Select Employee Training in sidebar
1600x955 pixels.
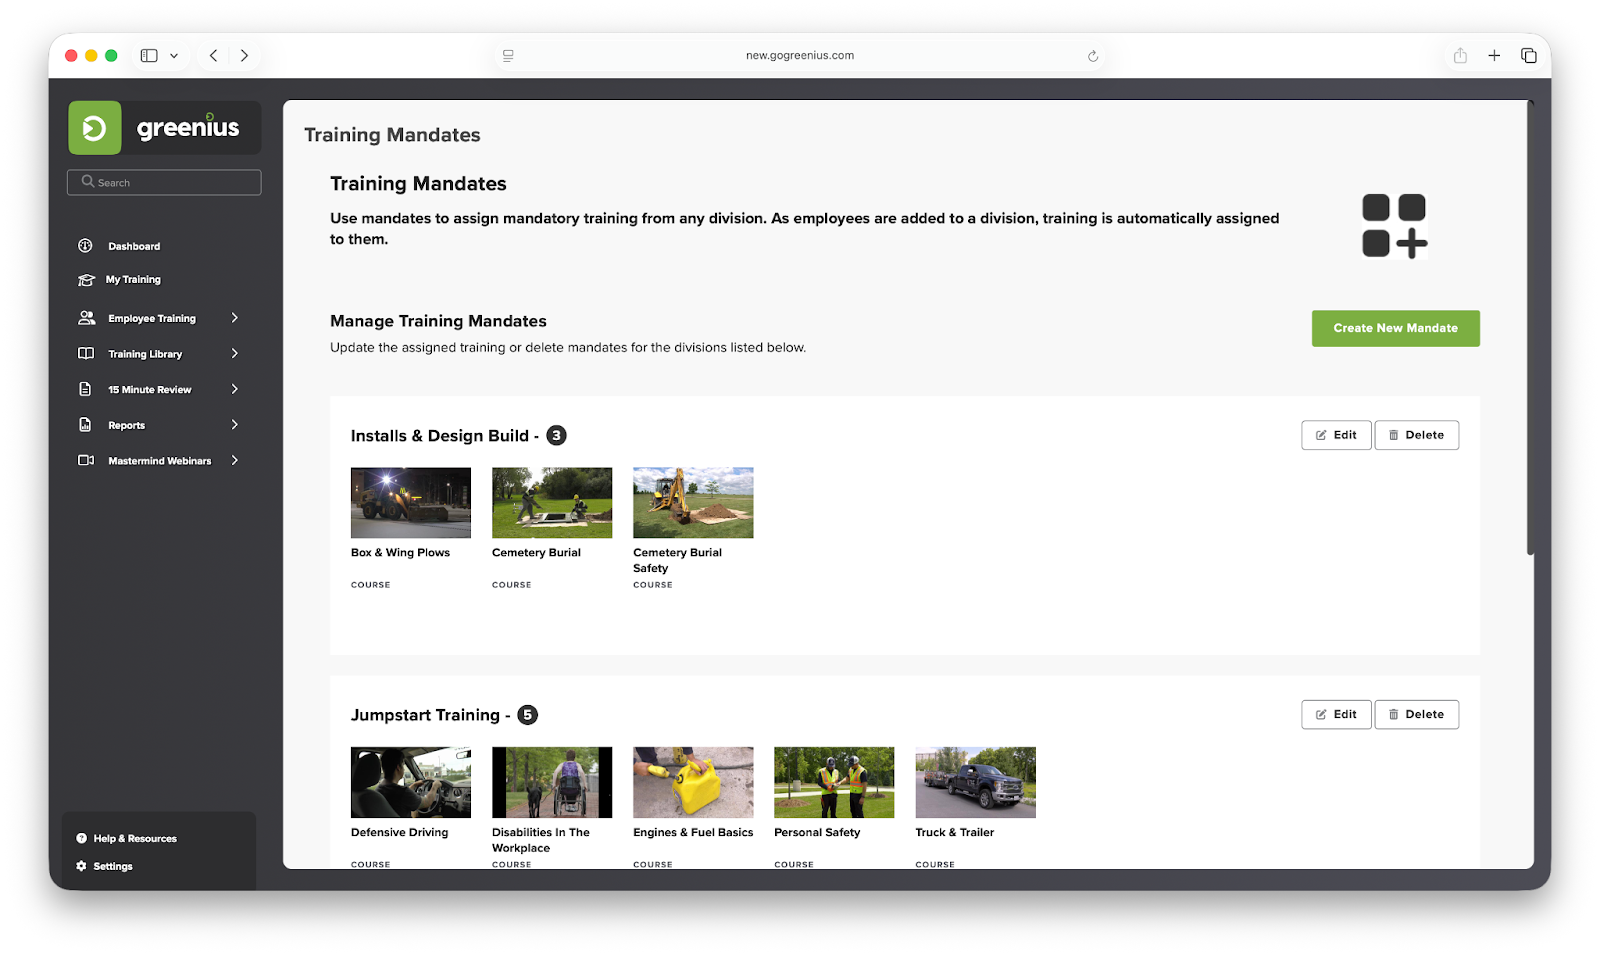coord(152,319)
